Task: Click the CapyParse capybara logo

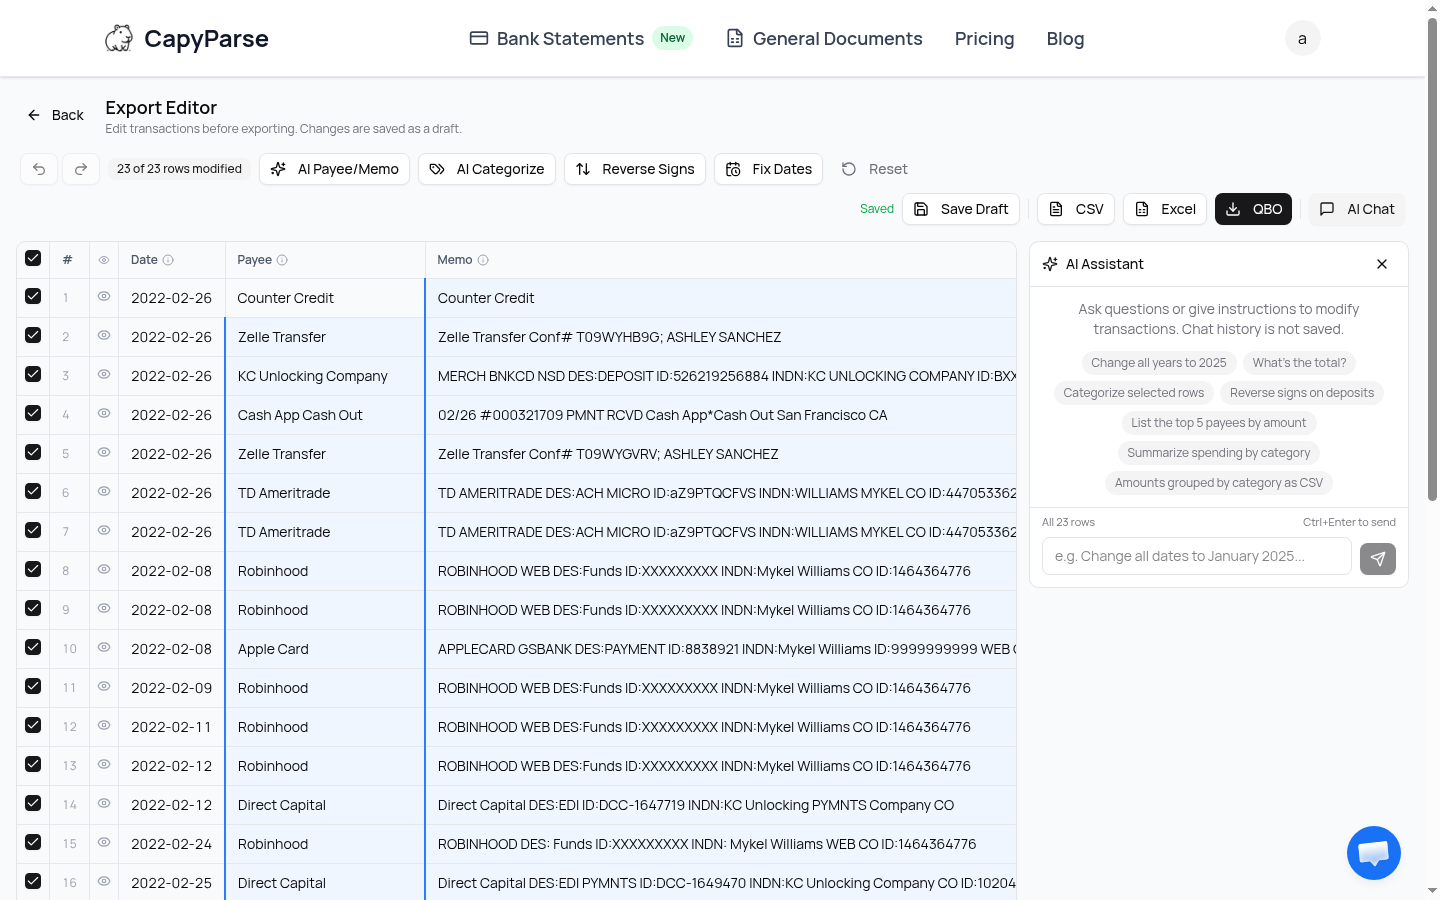Action: point(119,38)
